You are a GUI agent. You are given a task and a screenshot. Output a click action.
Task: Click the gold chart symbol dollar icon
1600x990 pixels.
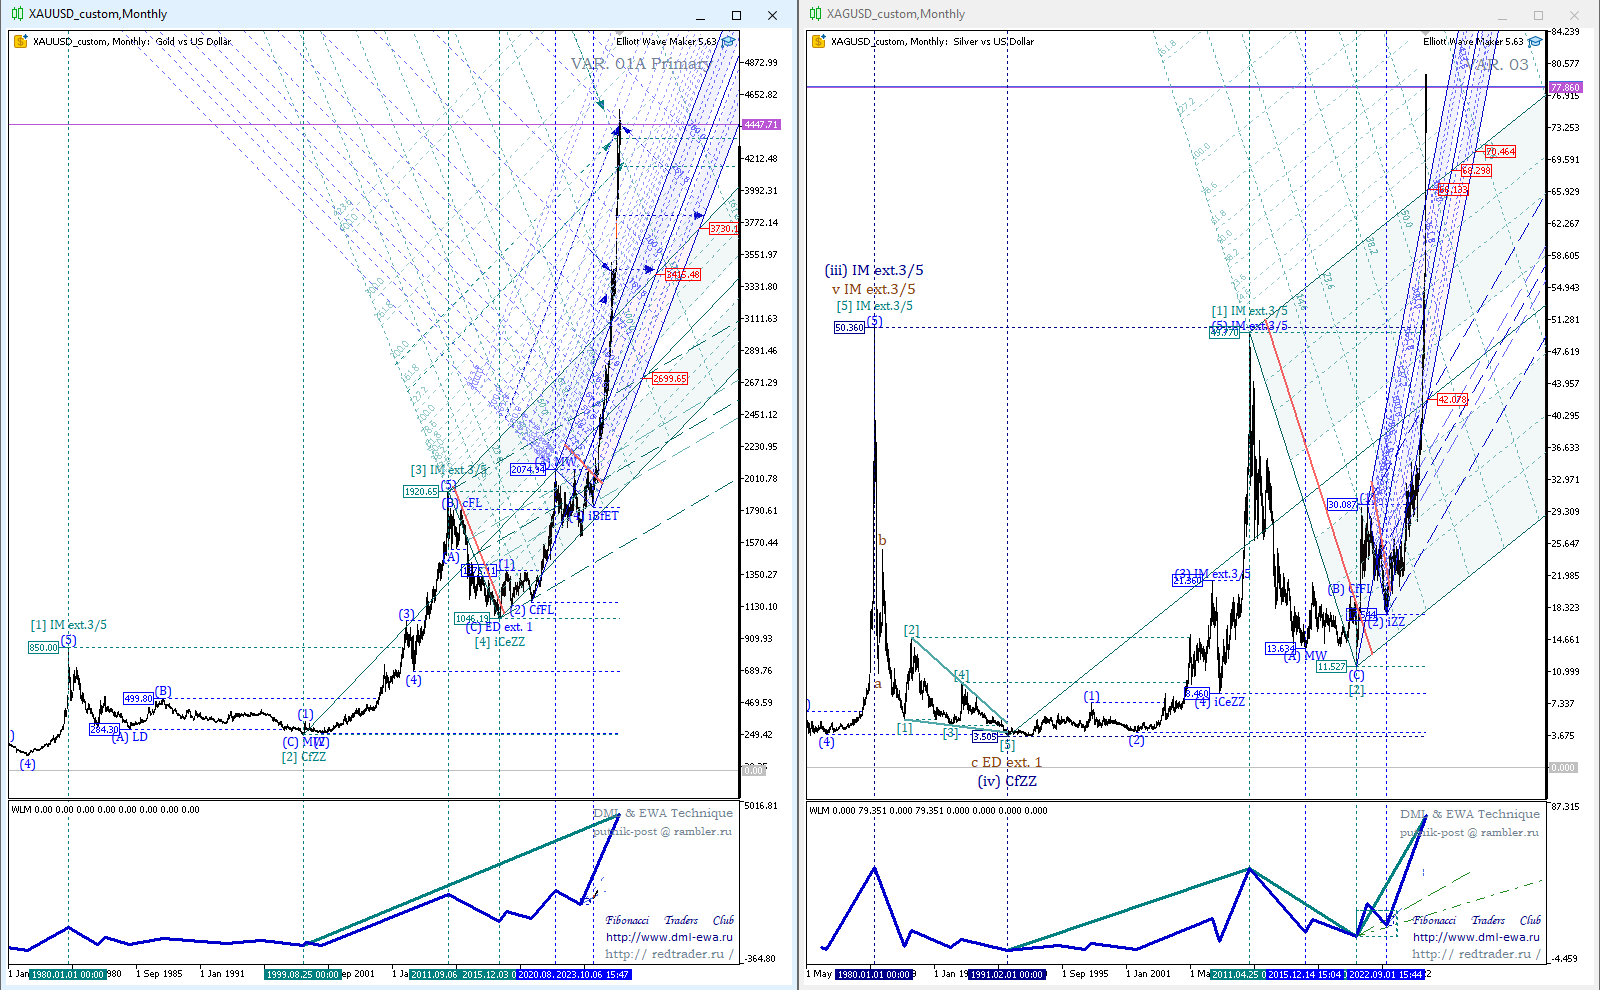coord(21,41)
